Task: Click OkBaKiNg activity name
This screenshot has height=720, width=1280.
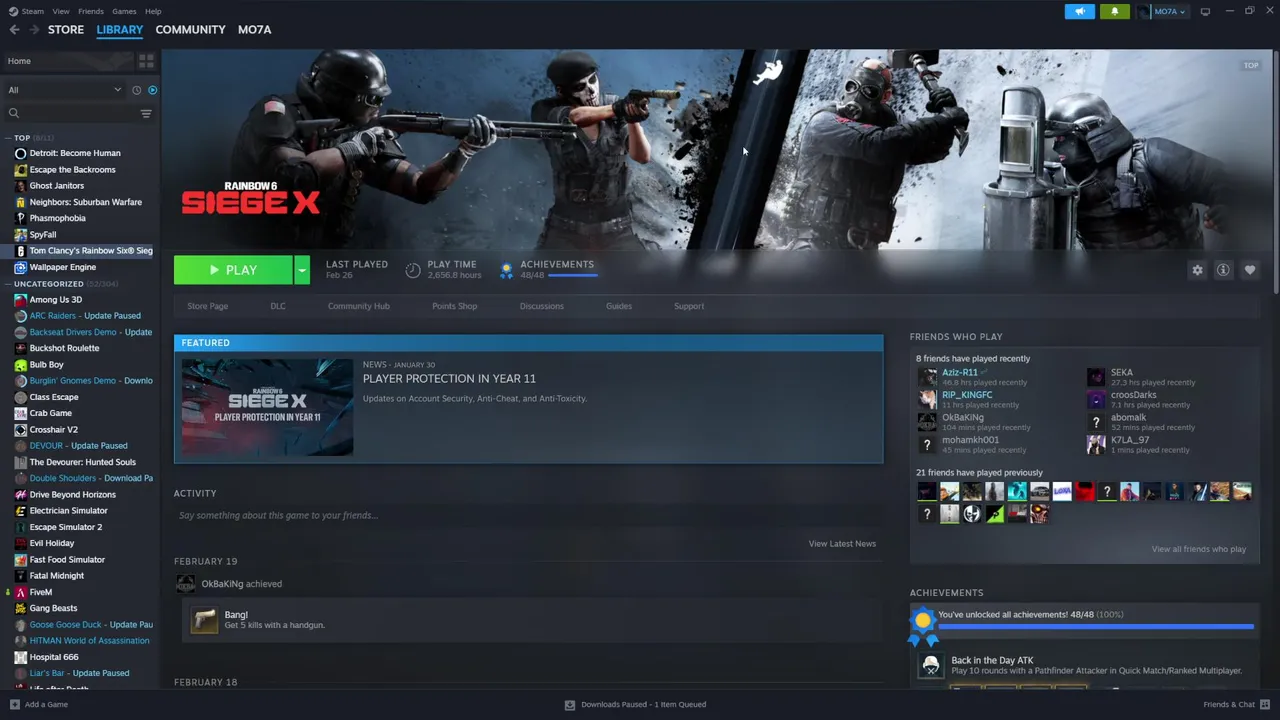Action: coord(222,584)
